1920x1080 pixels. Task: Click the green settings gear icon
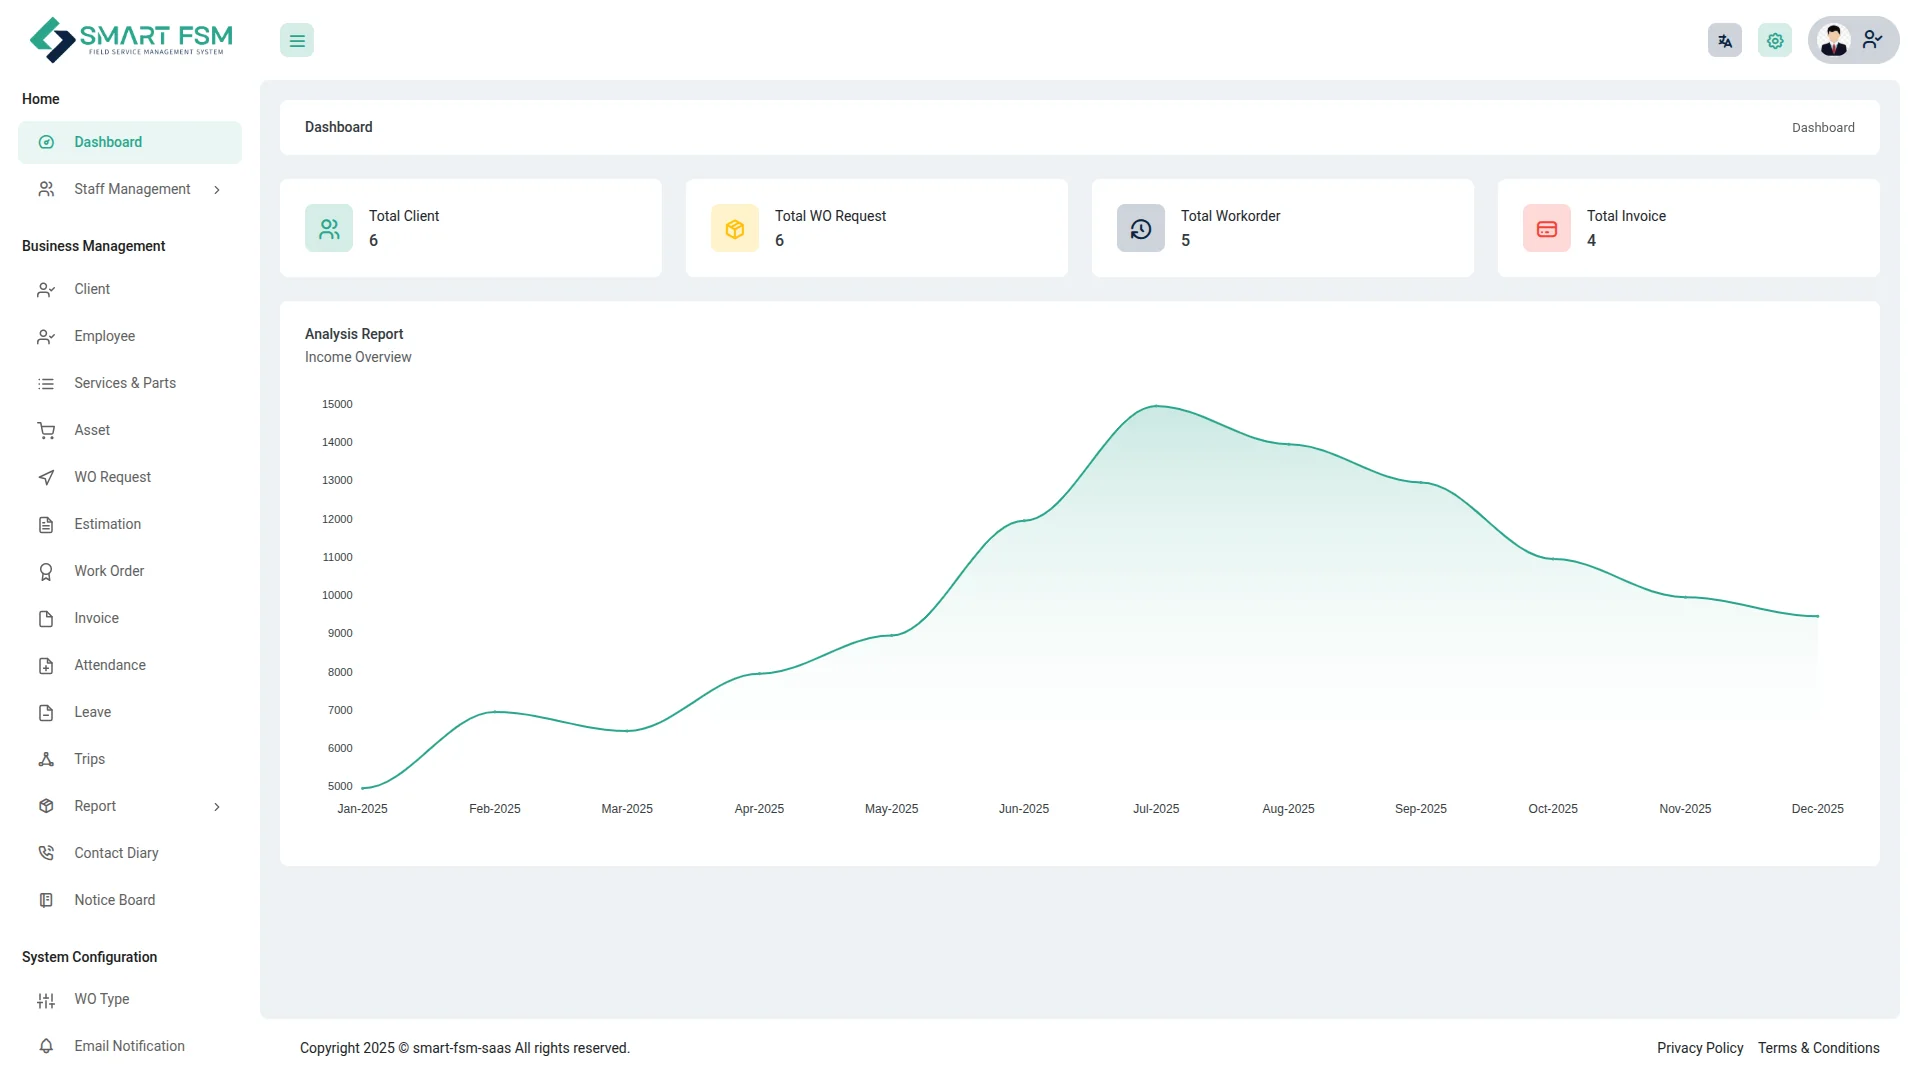pos(1775,41)
